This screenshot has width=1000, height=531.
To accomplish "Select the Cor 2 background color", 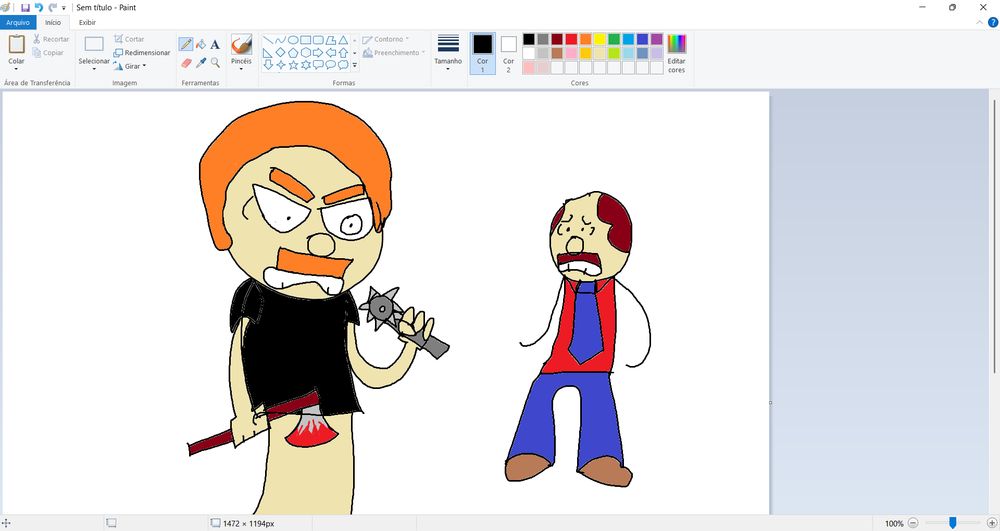I will point(508,54).
